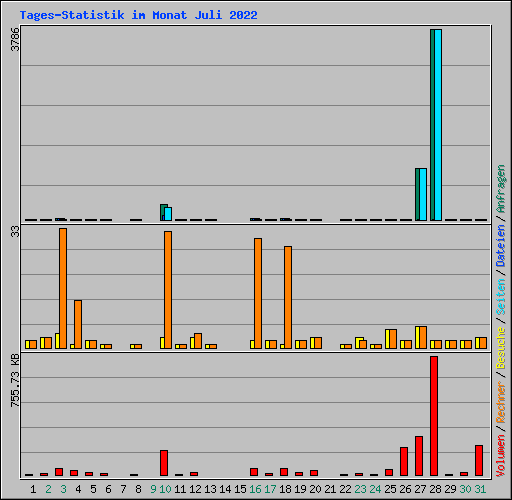Click the blue Dateien legend label
The height and width of the screenshot is (500, 512).
pos(501,246)
